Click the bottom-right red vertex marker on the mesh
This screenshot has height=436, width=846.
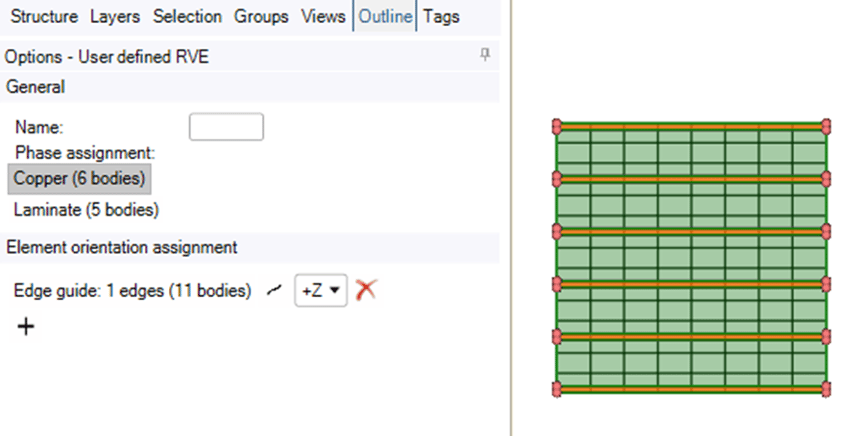tap(826, 389)
